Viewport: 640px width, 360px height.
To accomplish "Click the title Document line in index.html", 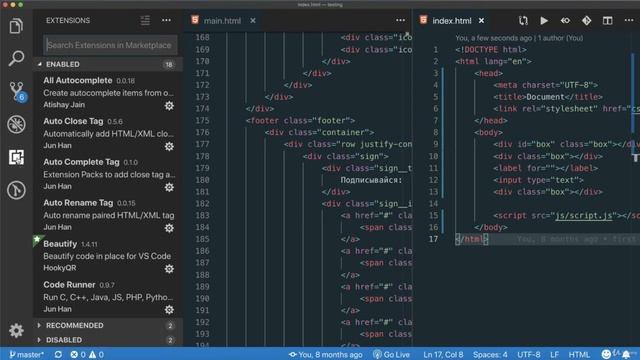I will pos(548,97).
